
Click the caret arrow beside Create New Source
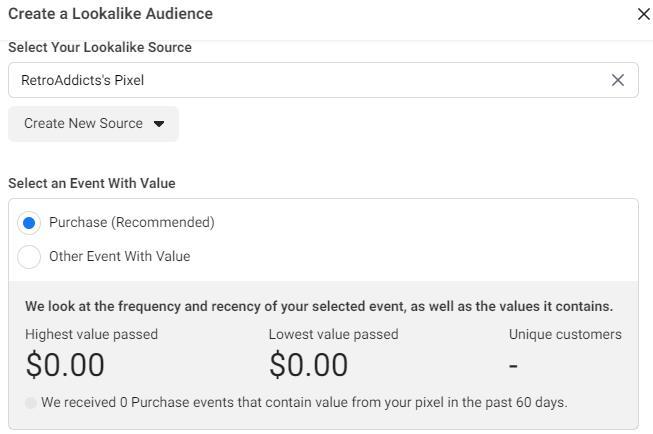point(159,124)
